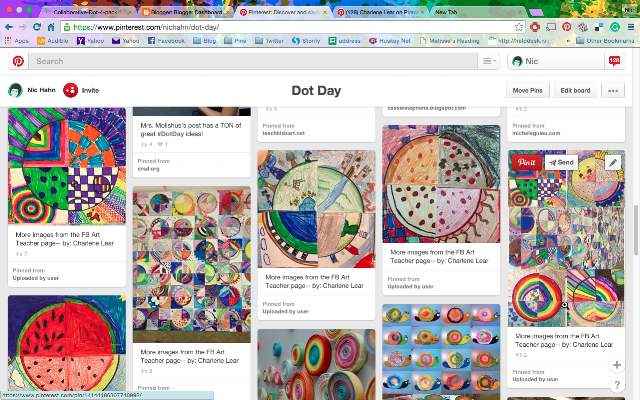The image size is (640, 400).
Task: Reload page with browser refresh icon
Action: (37, 27)
